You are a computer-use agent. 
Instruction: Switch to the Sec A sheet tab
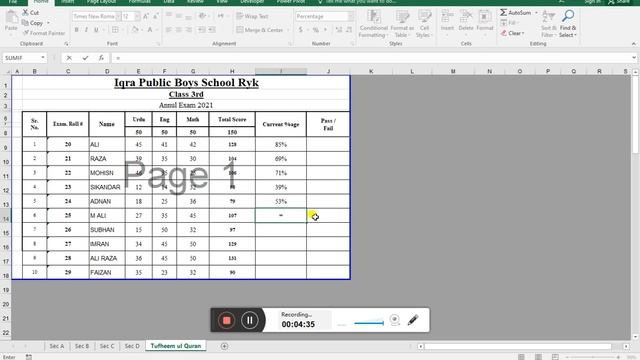pos(57,346)
